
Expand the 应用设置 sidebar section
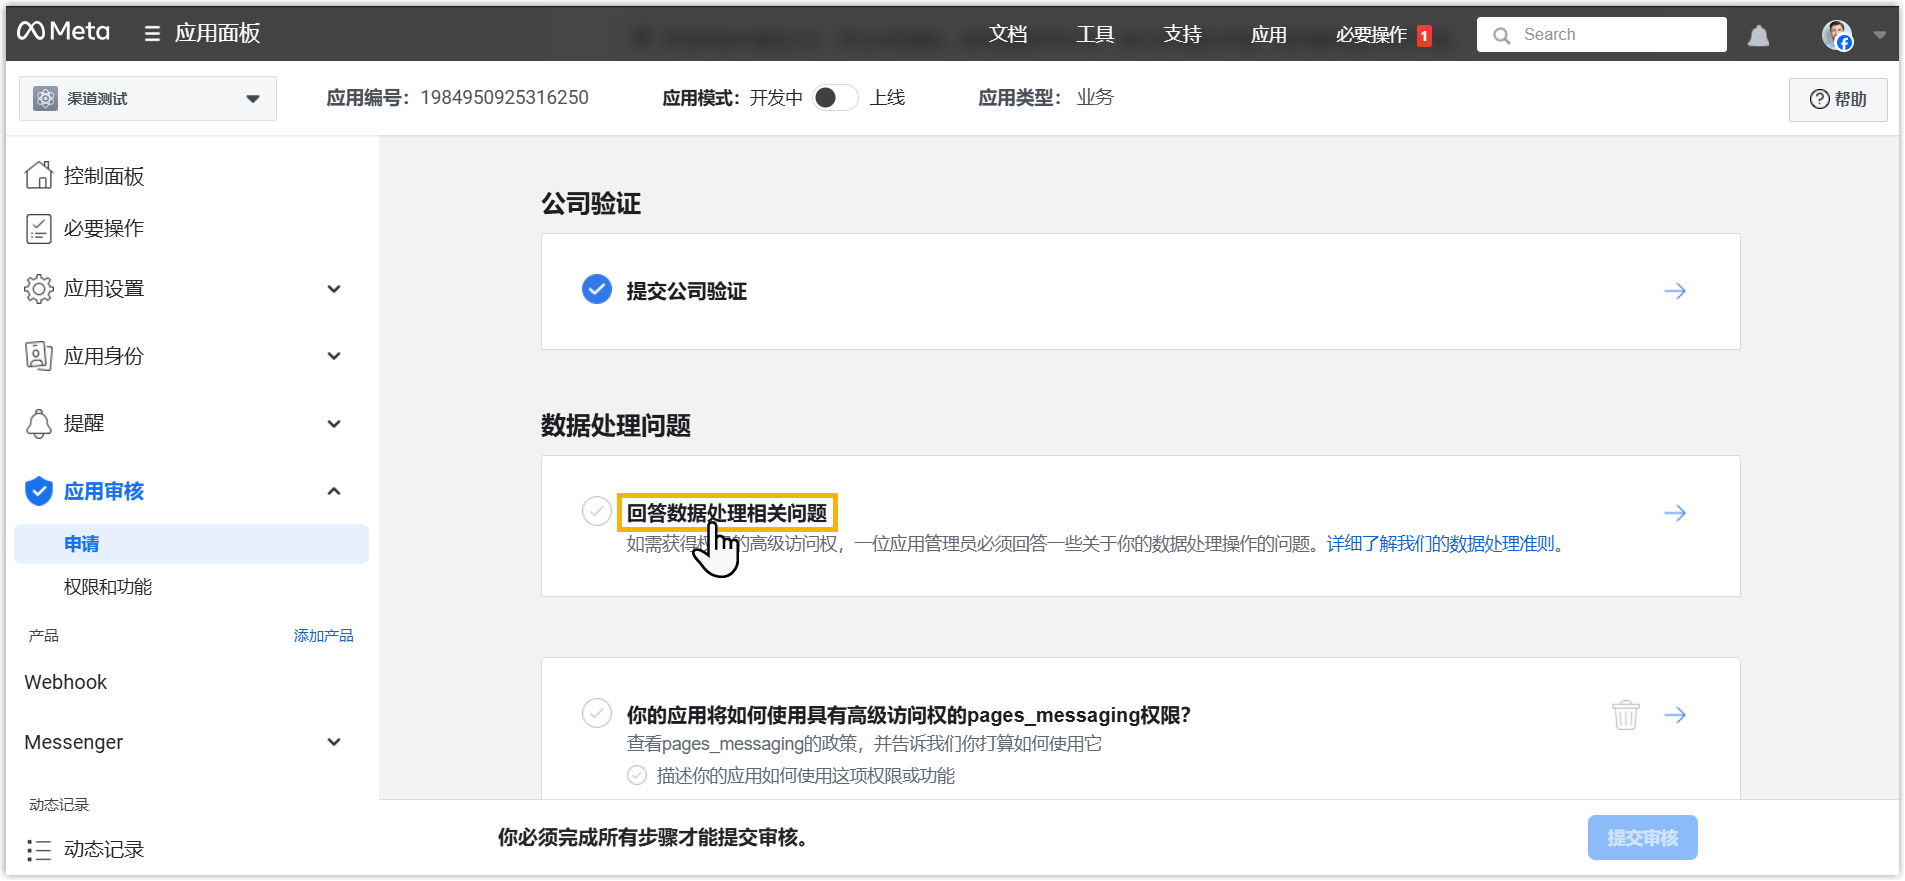pyautogui.click(x=183, y=289)
